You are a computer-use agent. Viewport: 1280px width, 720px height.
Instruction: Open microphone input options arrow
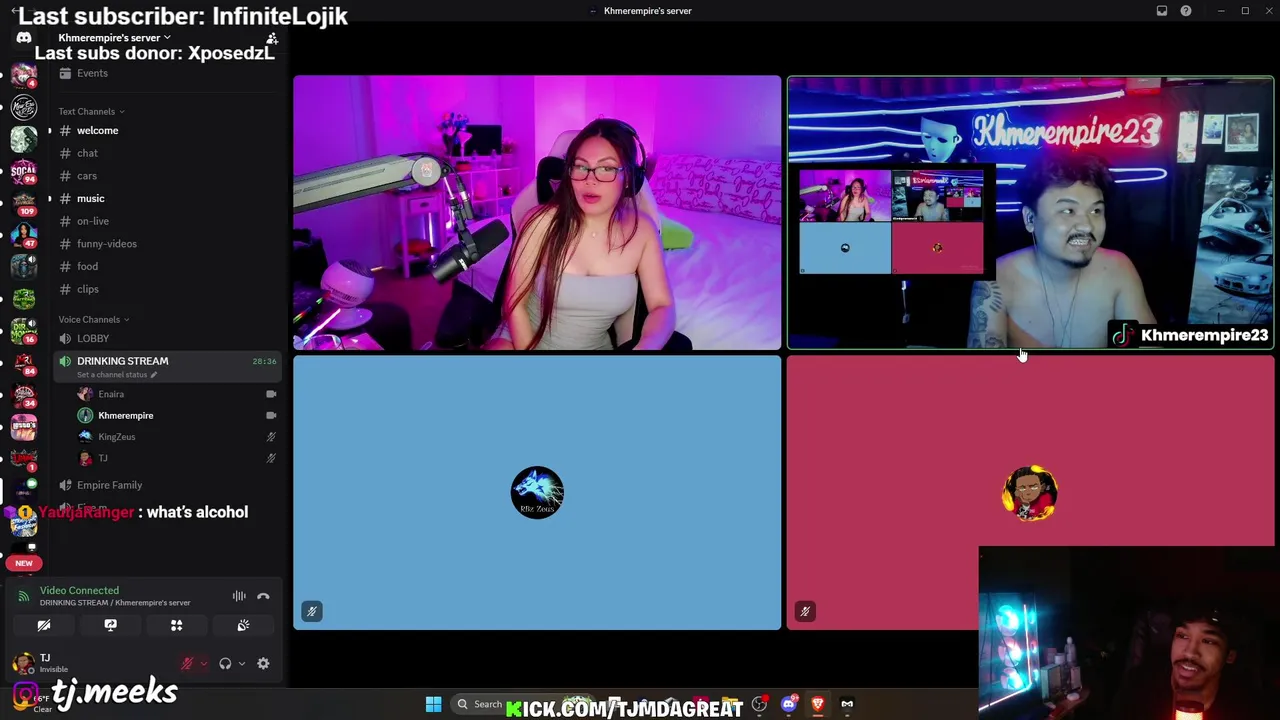pyautogui.click(x=204, y=663)
